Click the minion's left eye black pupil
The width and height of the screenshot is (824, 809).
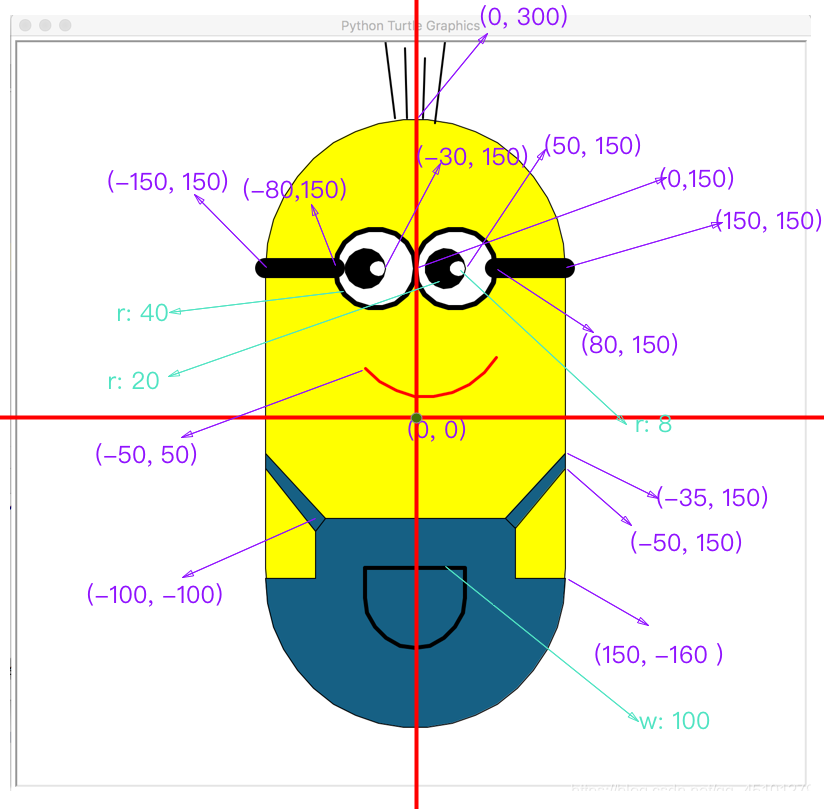click(366, 268)
